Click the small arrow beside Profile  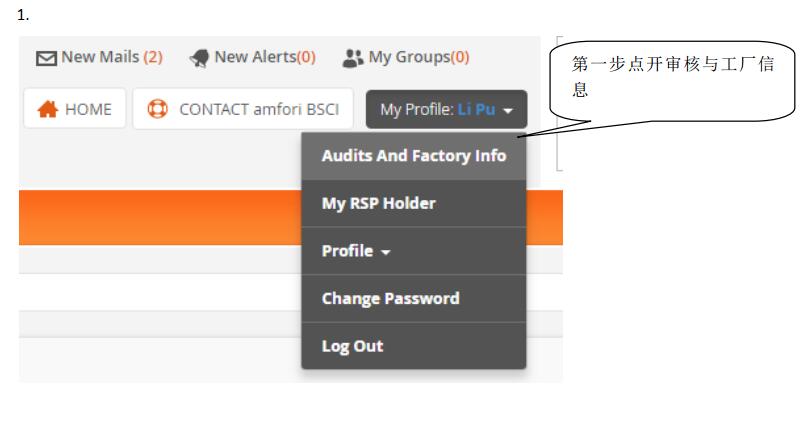coord(385,252)
